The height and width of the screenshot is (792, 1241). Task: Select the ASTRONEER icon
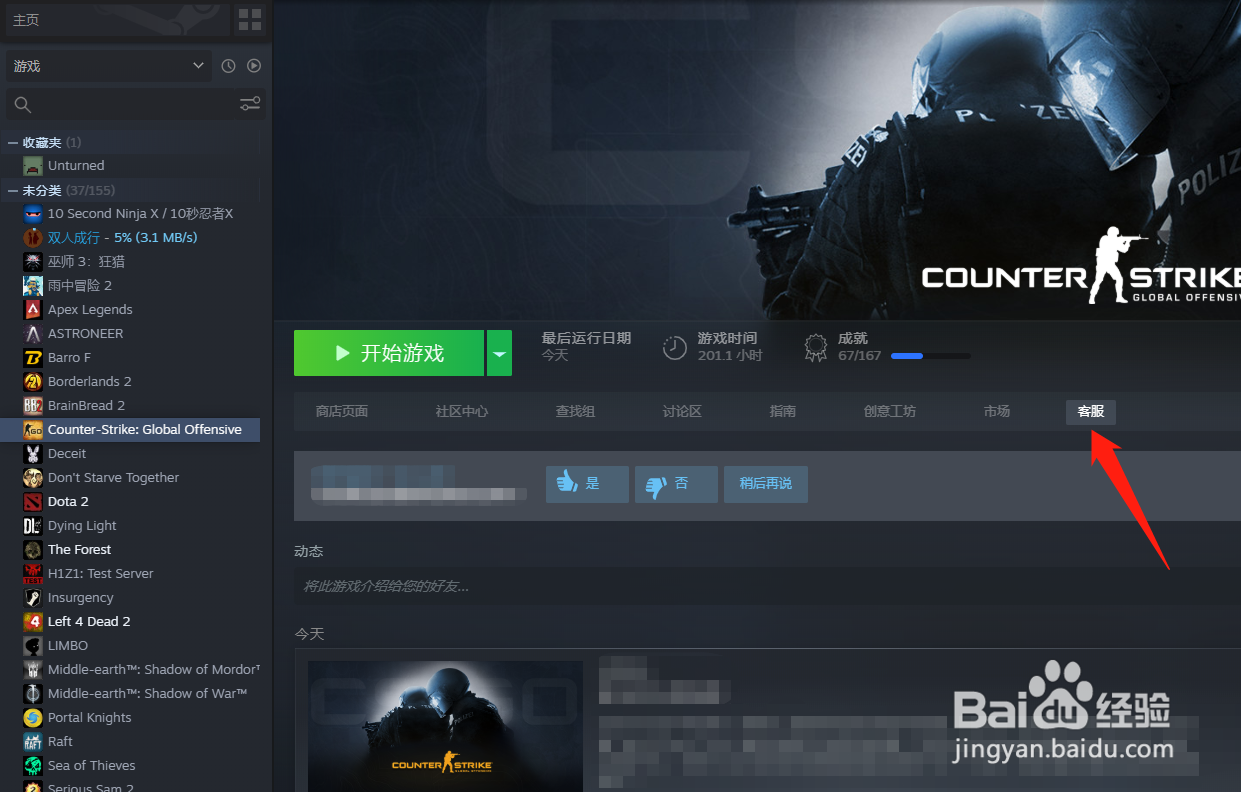(x=33, y=333)
